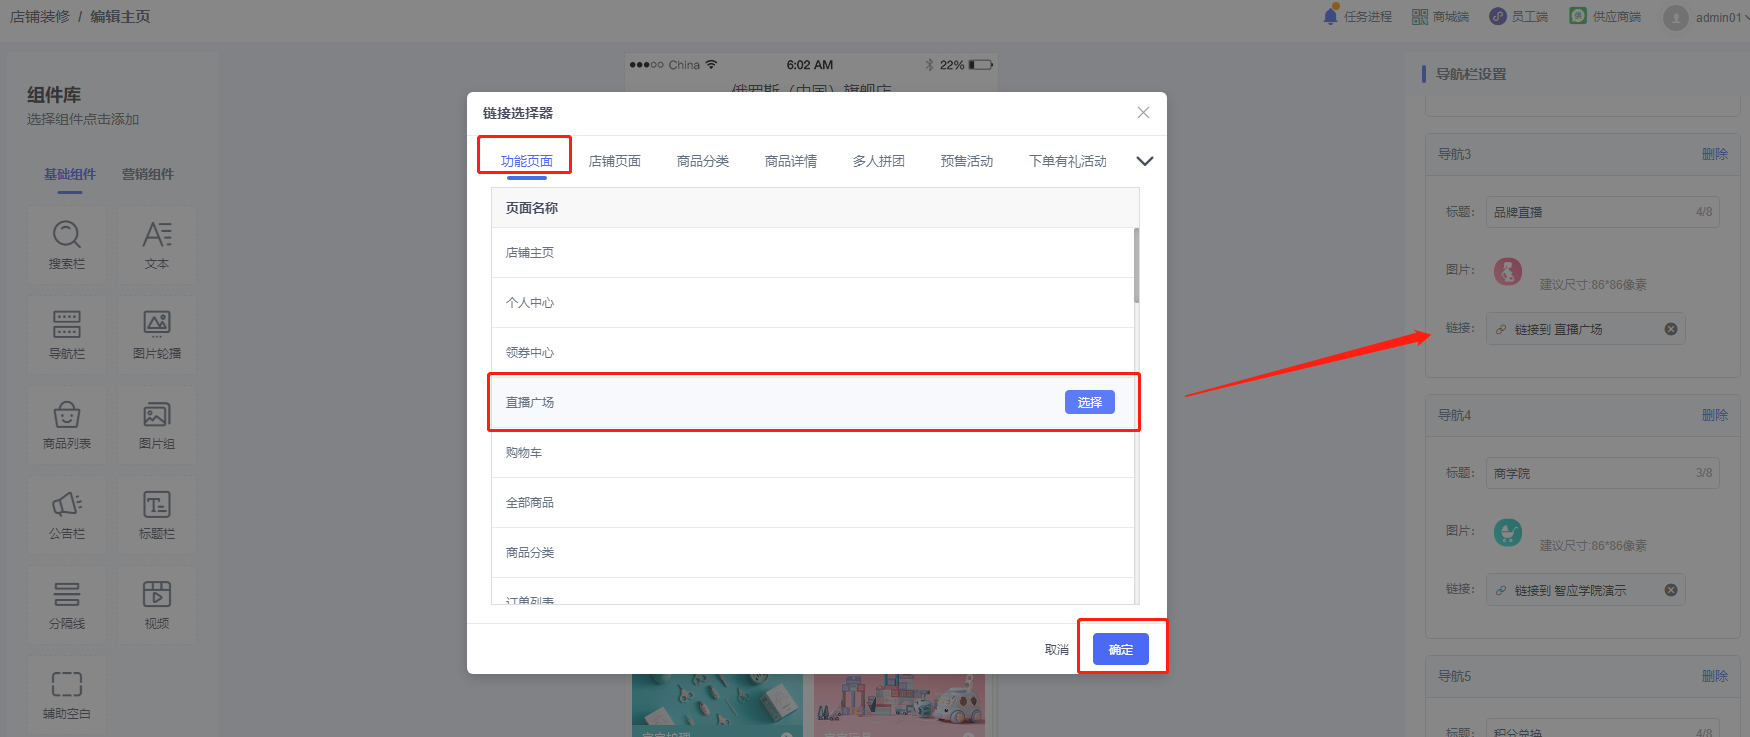Edit the 商学院 title field
This screenshot has height=737, width=1750.
[1603, 473]
